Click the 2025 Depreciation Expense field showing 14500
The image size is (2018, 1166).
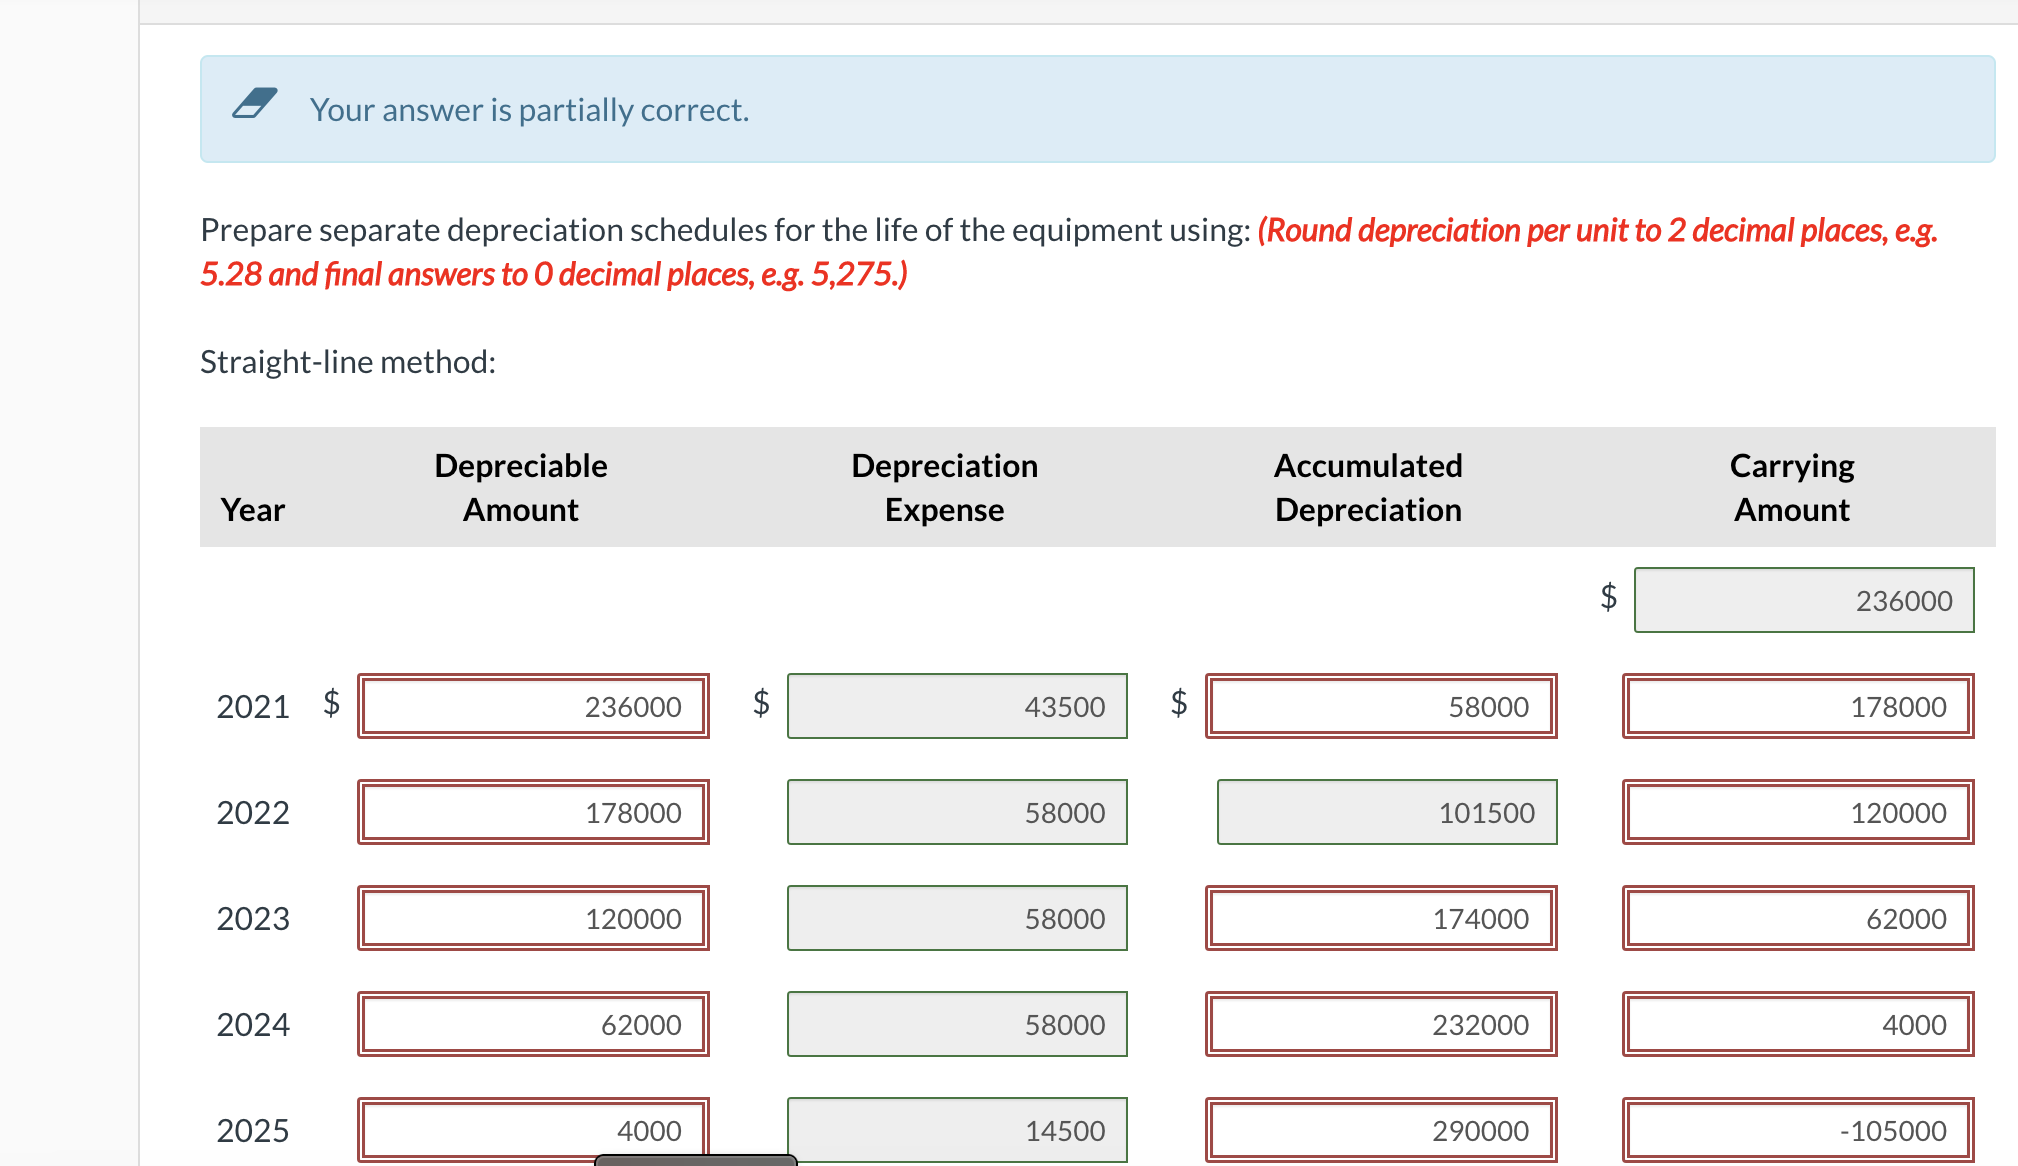(x=957, y=1130)
